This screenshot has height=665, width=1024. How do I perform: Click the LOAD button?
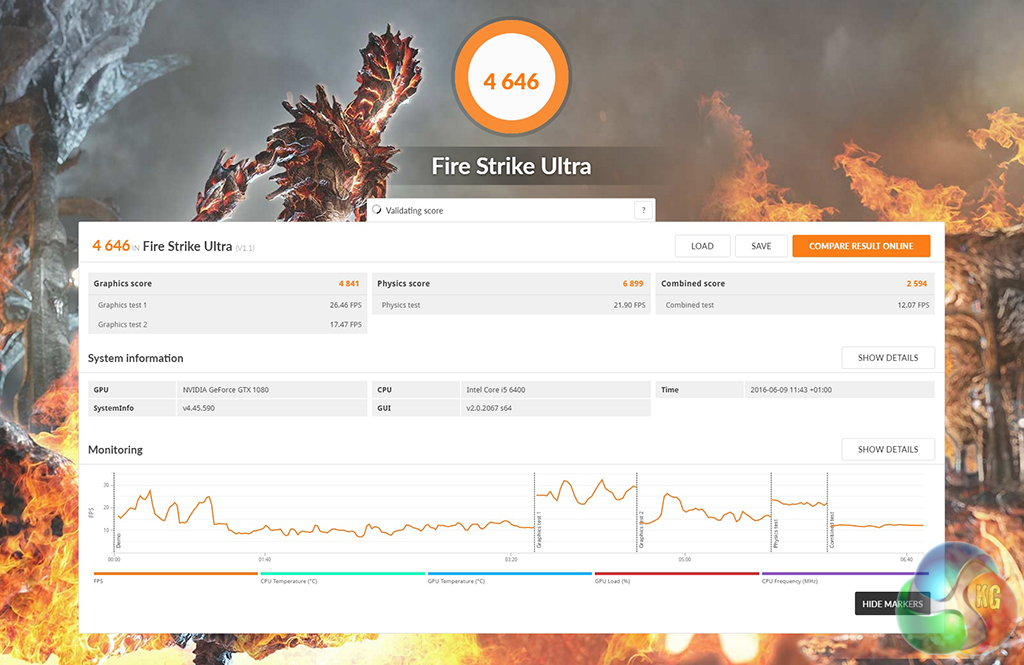coord(702,246)
